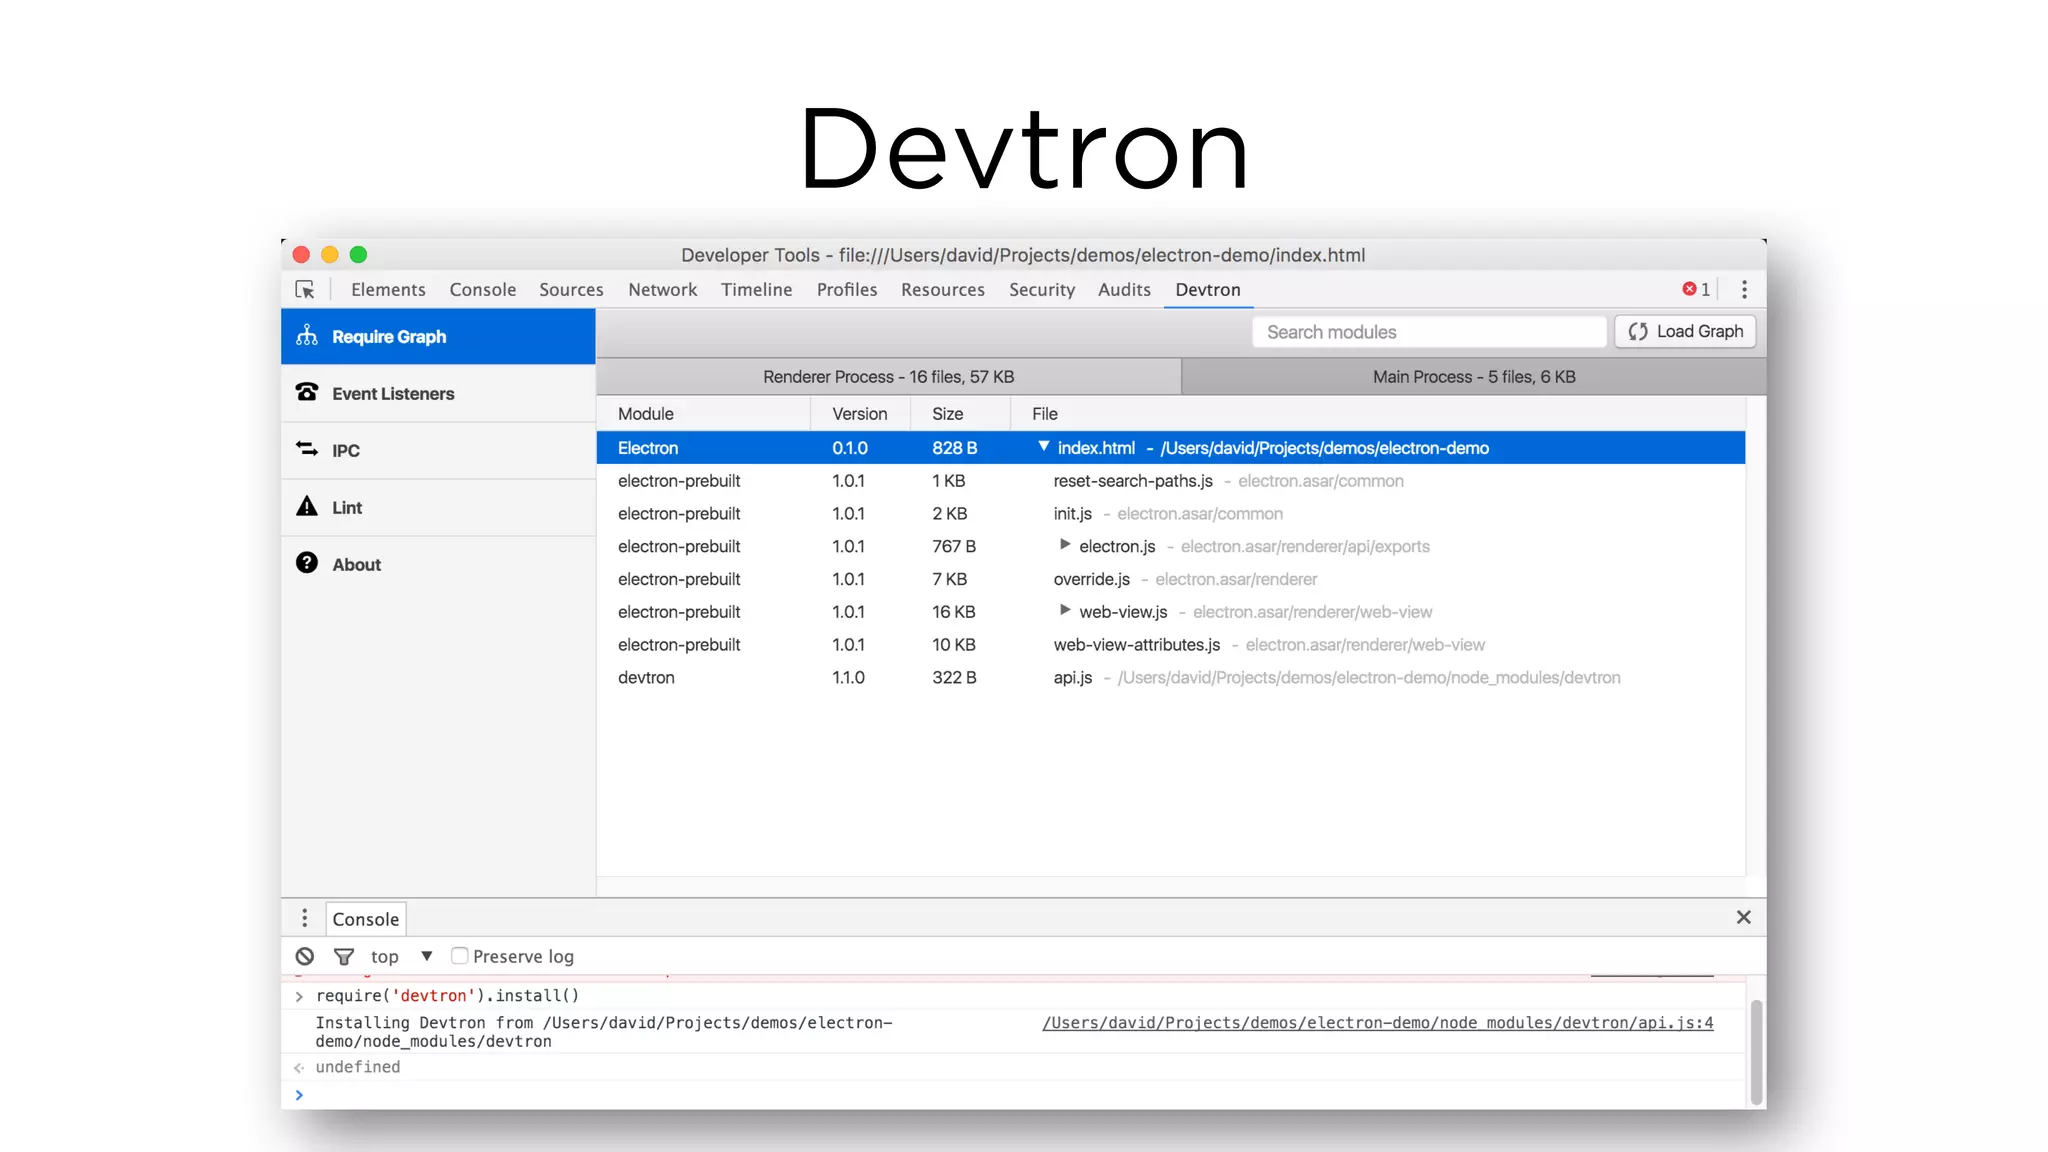Screen dimensions: 2048x1152
Task: Click the Search modules field
Action: coord(1429,332)
